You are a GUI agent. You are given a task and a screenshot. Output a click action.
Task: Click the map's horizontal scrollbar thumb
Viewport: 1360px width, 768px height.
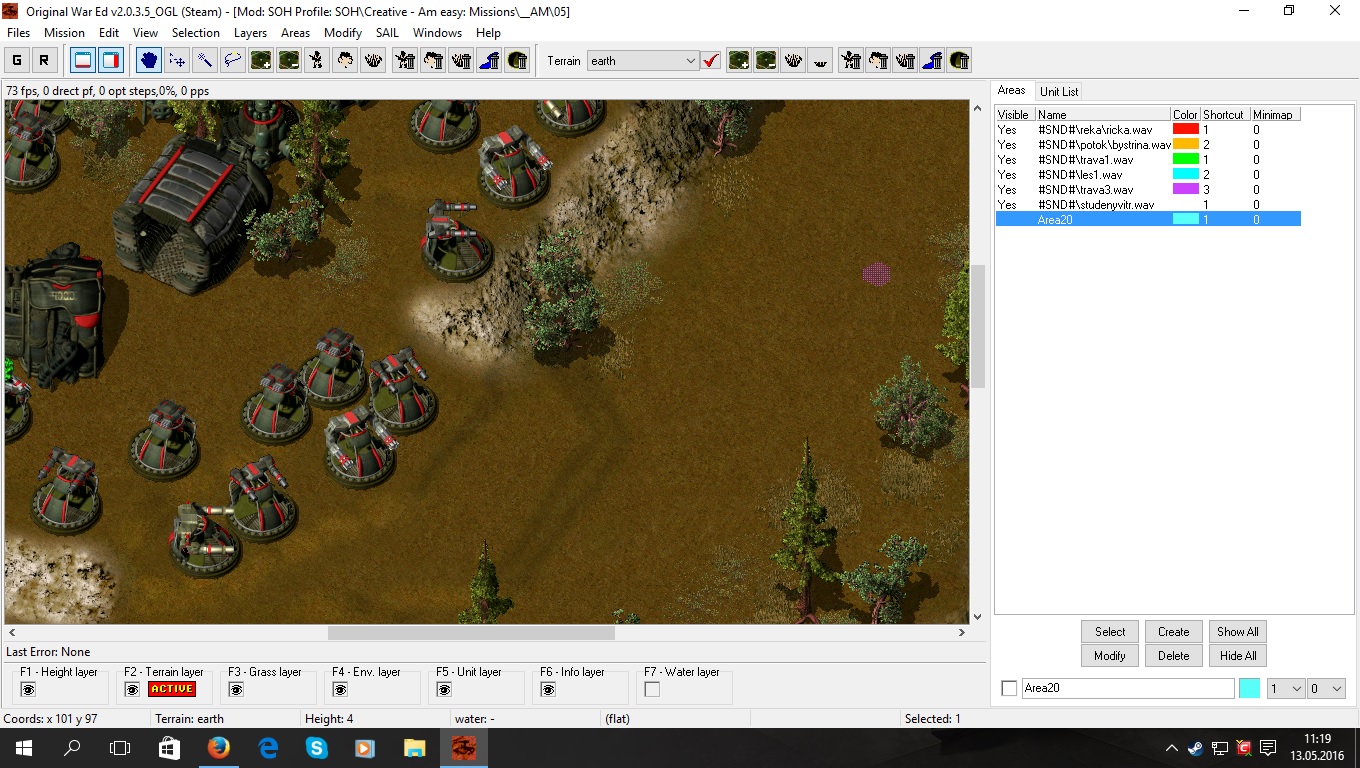(x=471, y=632)
